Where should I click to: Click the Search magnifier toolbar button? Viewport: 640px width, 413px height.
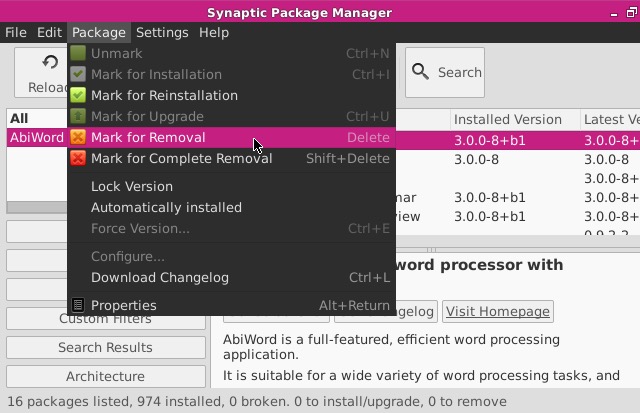click(x=445, y=72)
